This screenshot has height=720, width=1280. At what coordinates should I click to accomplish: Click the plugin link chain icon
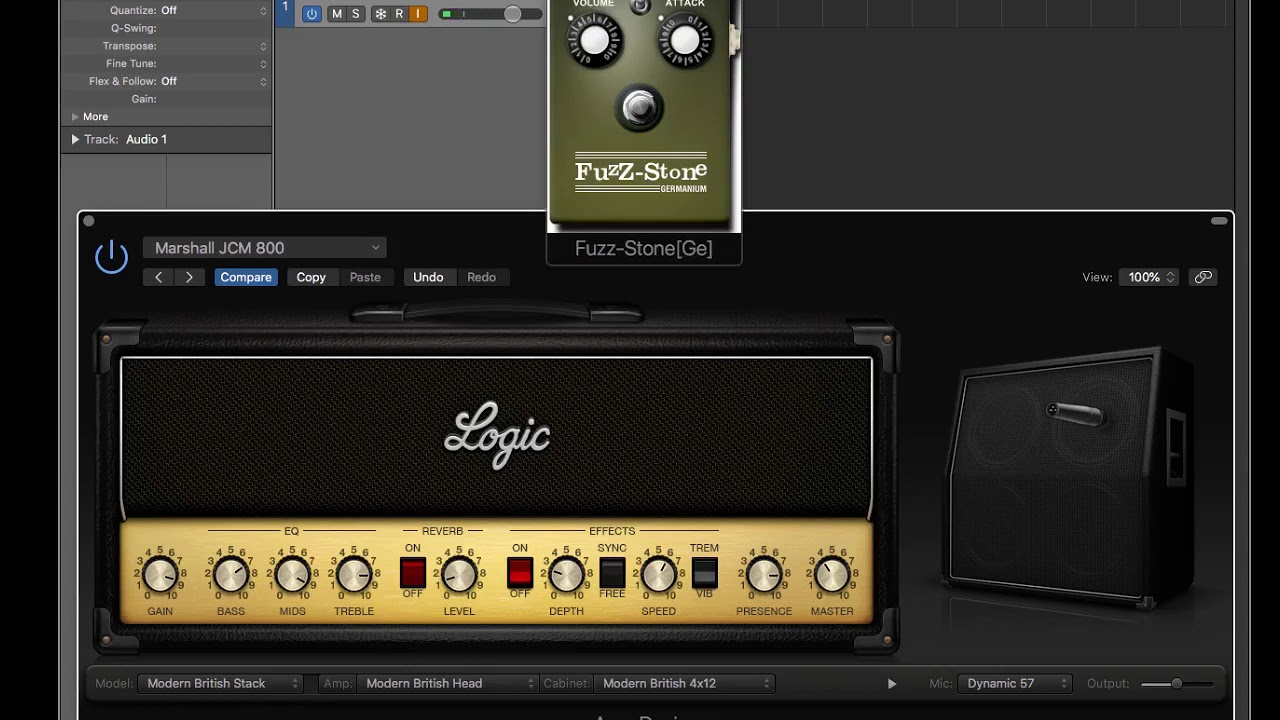(1203, 277)
